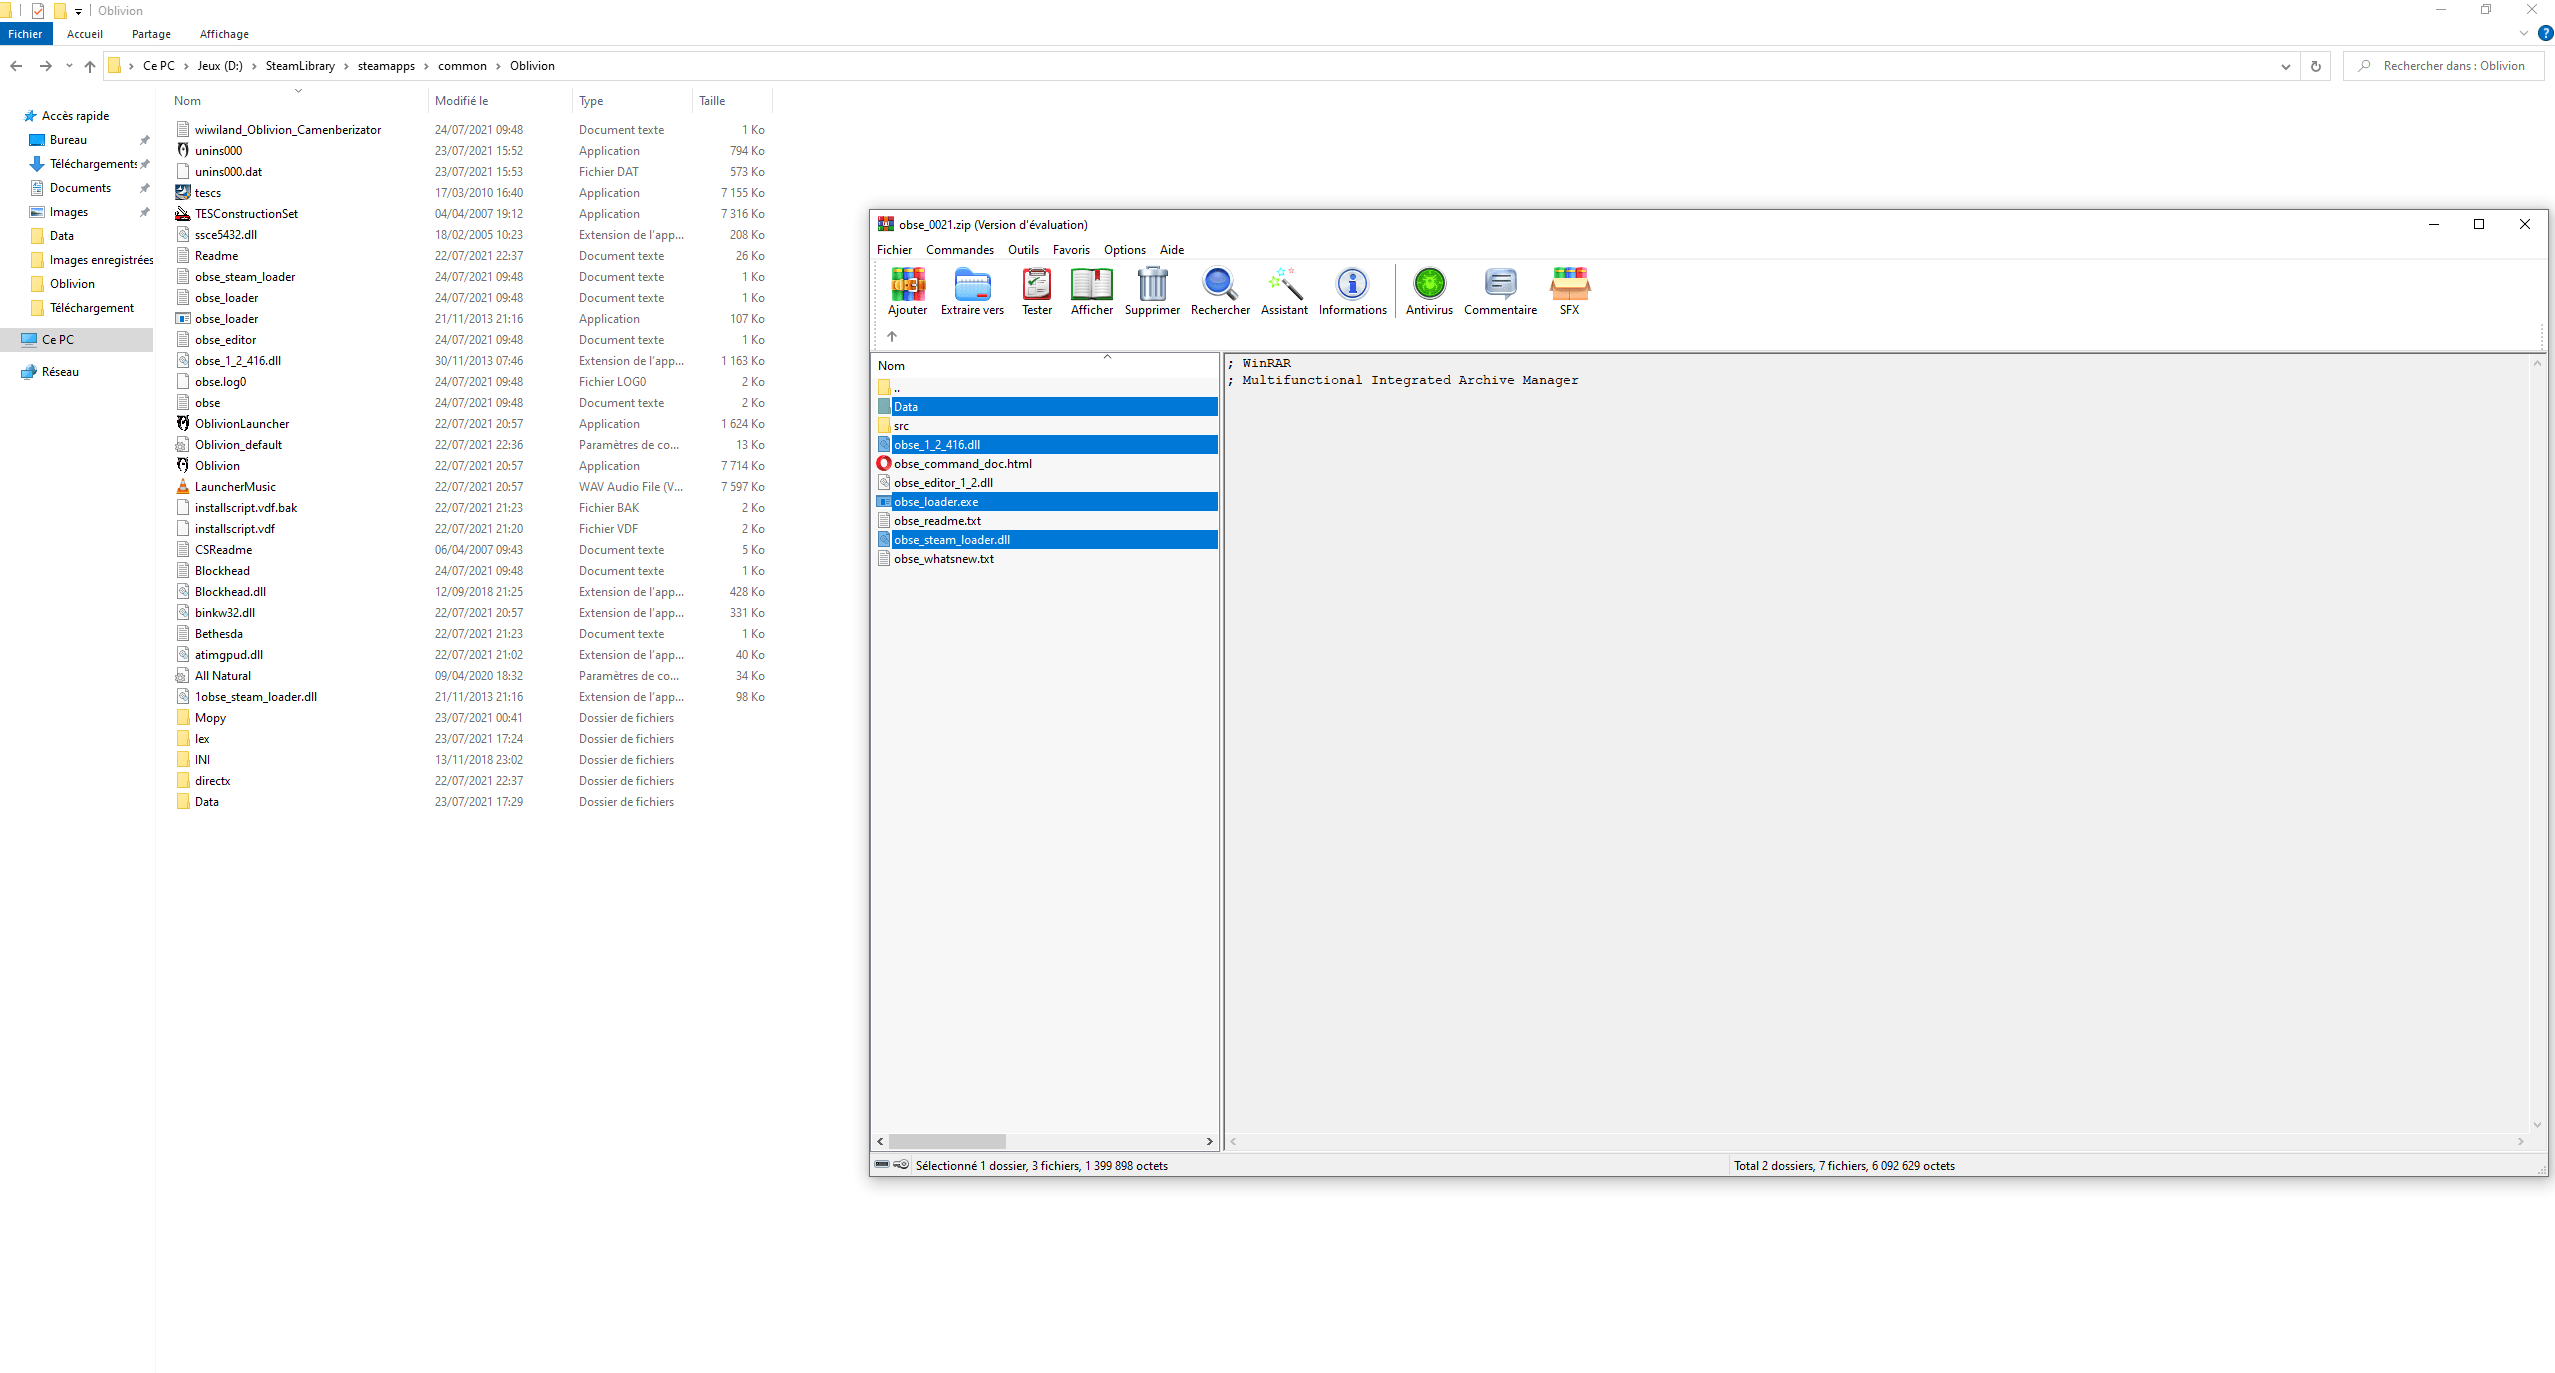Open the quick access toolbar customize dropdown

pyautogui.click(x=78, y=11)
